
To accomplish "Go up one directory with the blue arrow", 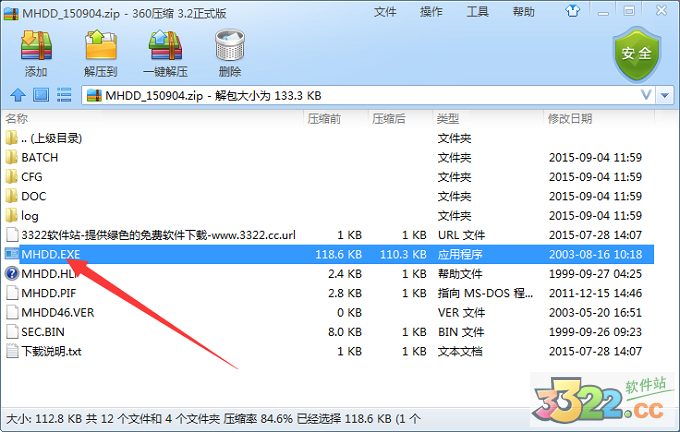I will (17, 95).
